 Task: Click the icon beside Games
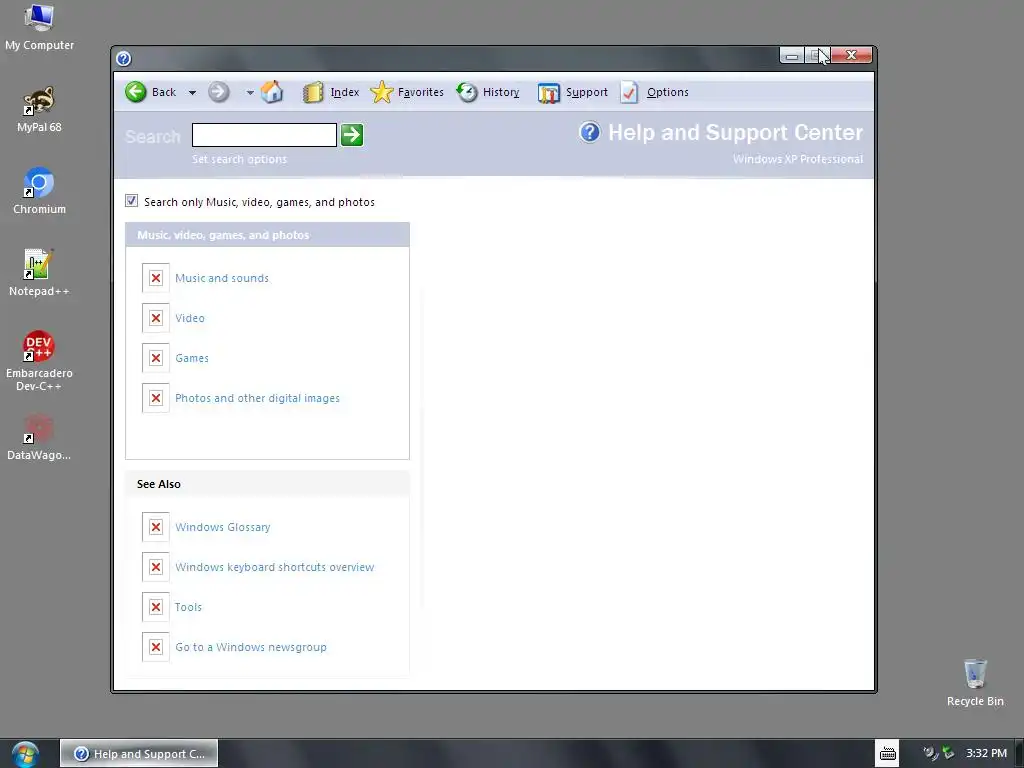155,358
